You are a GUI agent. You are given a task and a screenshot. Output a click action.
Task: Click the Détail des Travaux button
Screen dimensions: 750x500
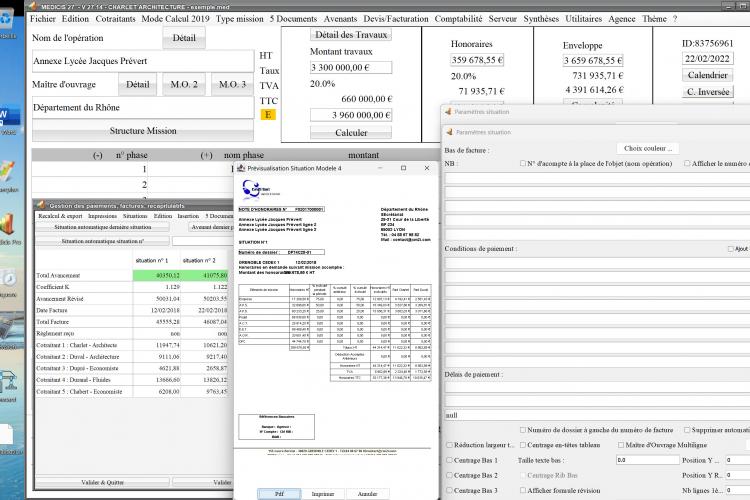351,35
